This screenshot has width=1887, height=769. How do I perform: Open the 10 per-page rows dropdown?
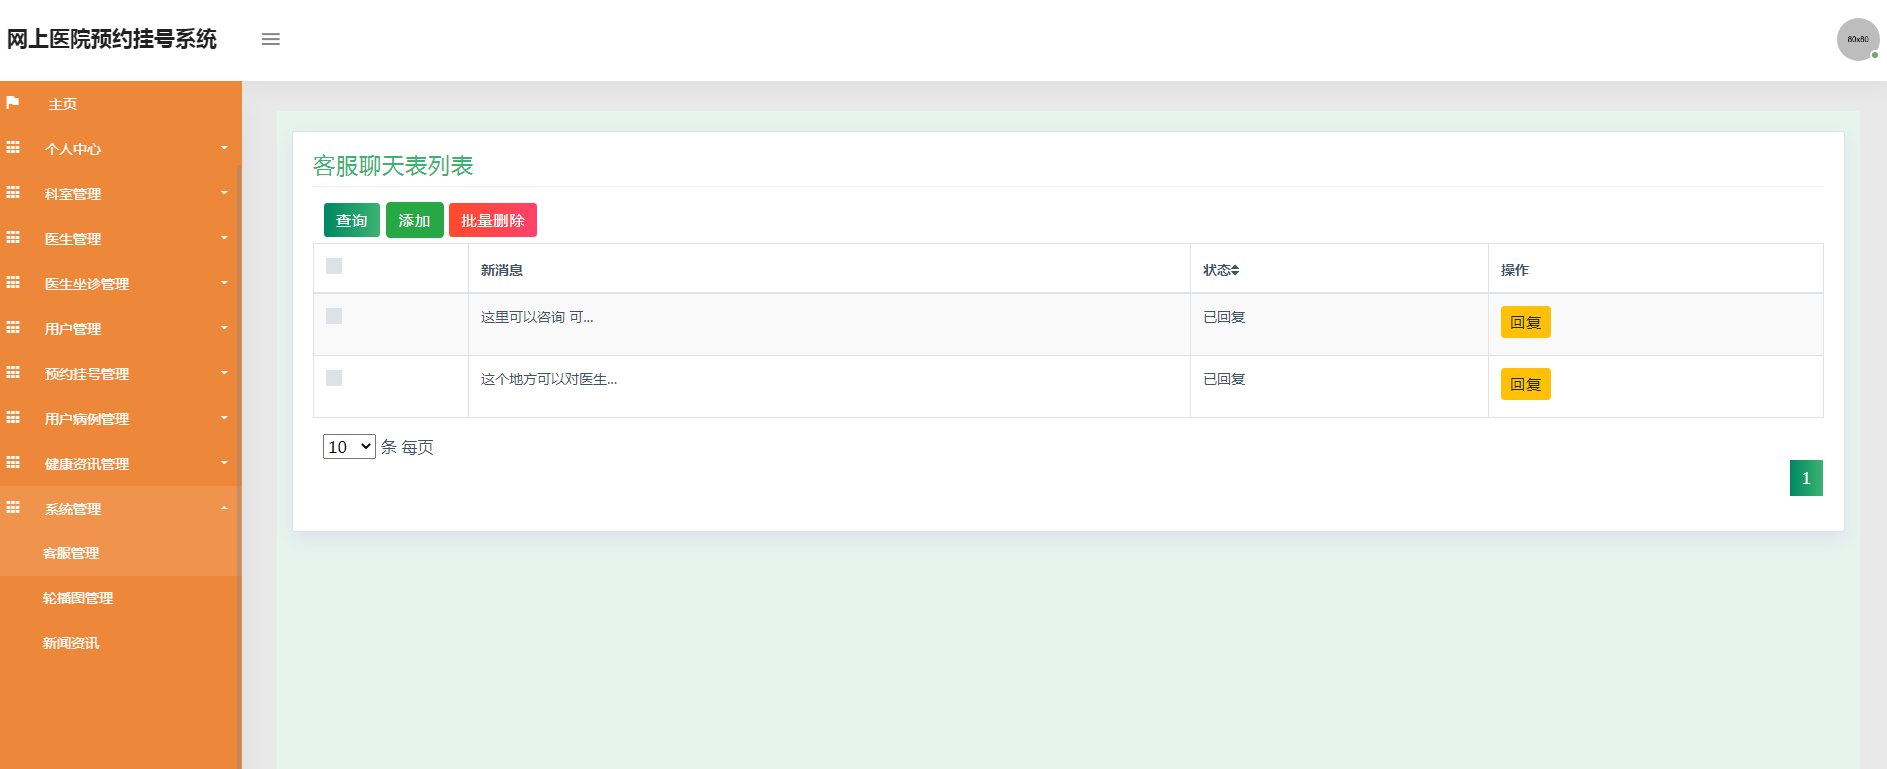(349, 447)
